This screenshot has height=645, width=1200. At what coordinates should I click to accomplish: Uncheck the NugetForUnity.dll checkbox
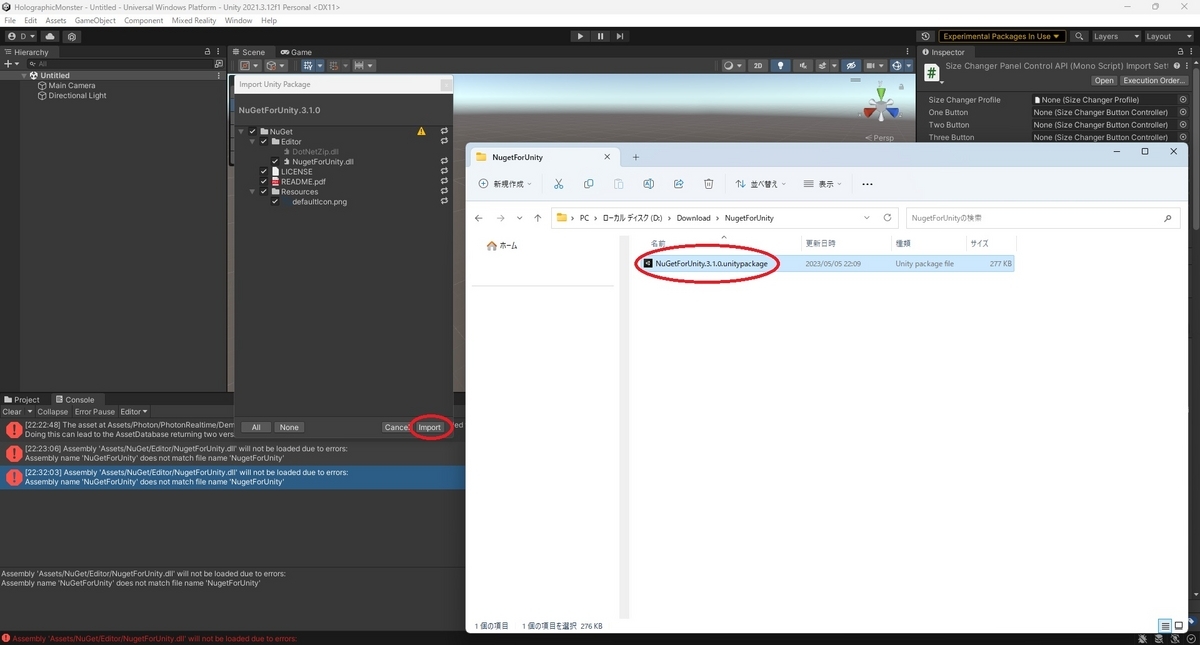(275, 161)
